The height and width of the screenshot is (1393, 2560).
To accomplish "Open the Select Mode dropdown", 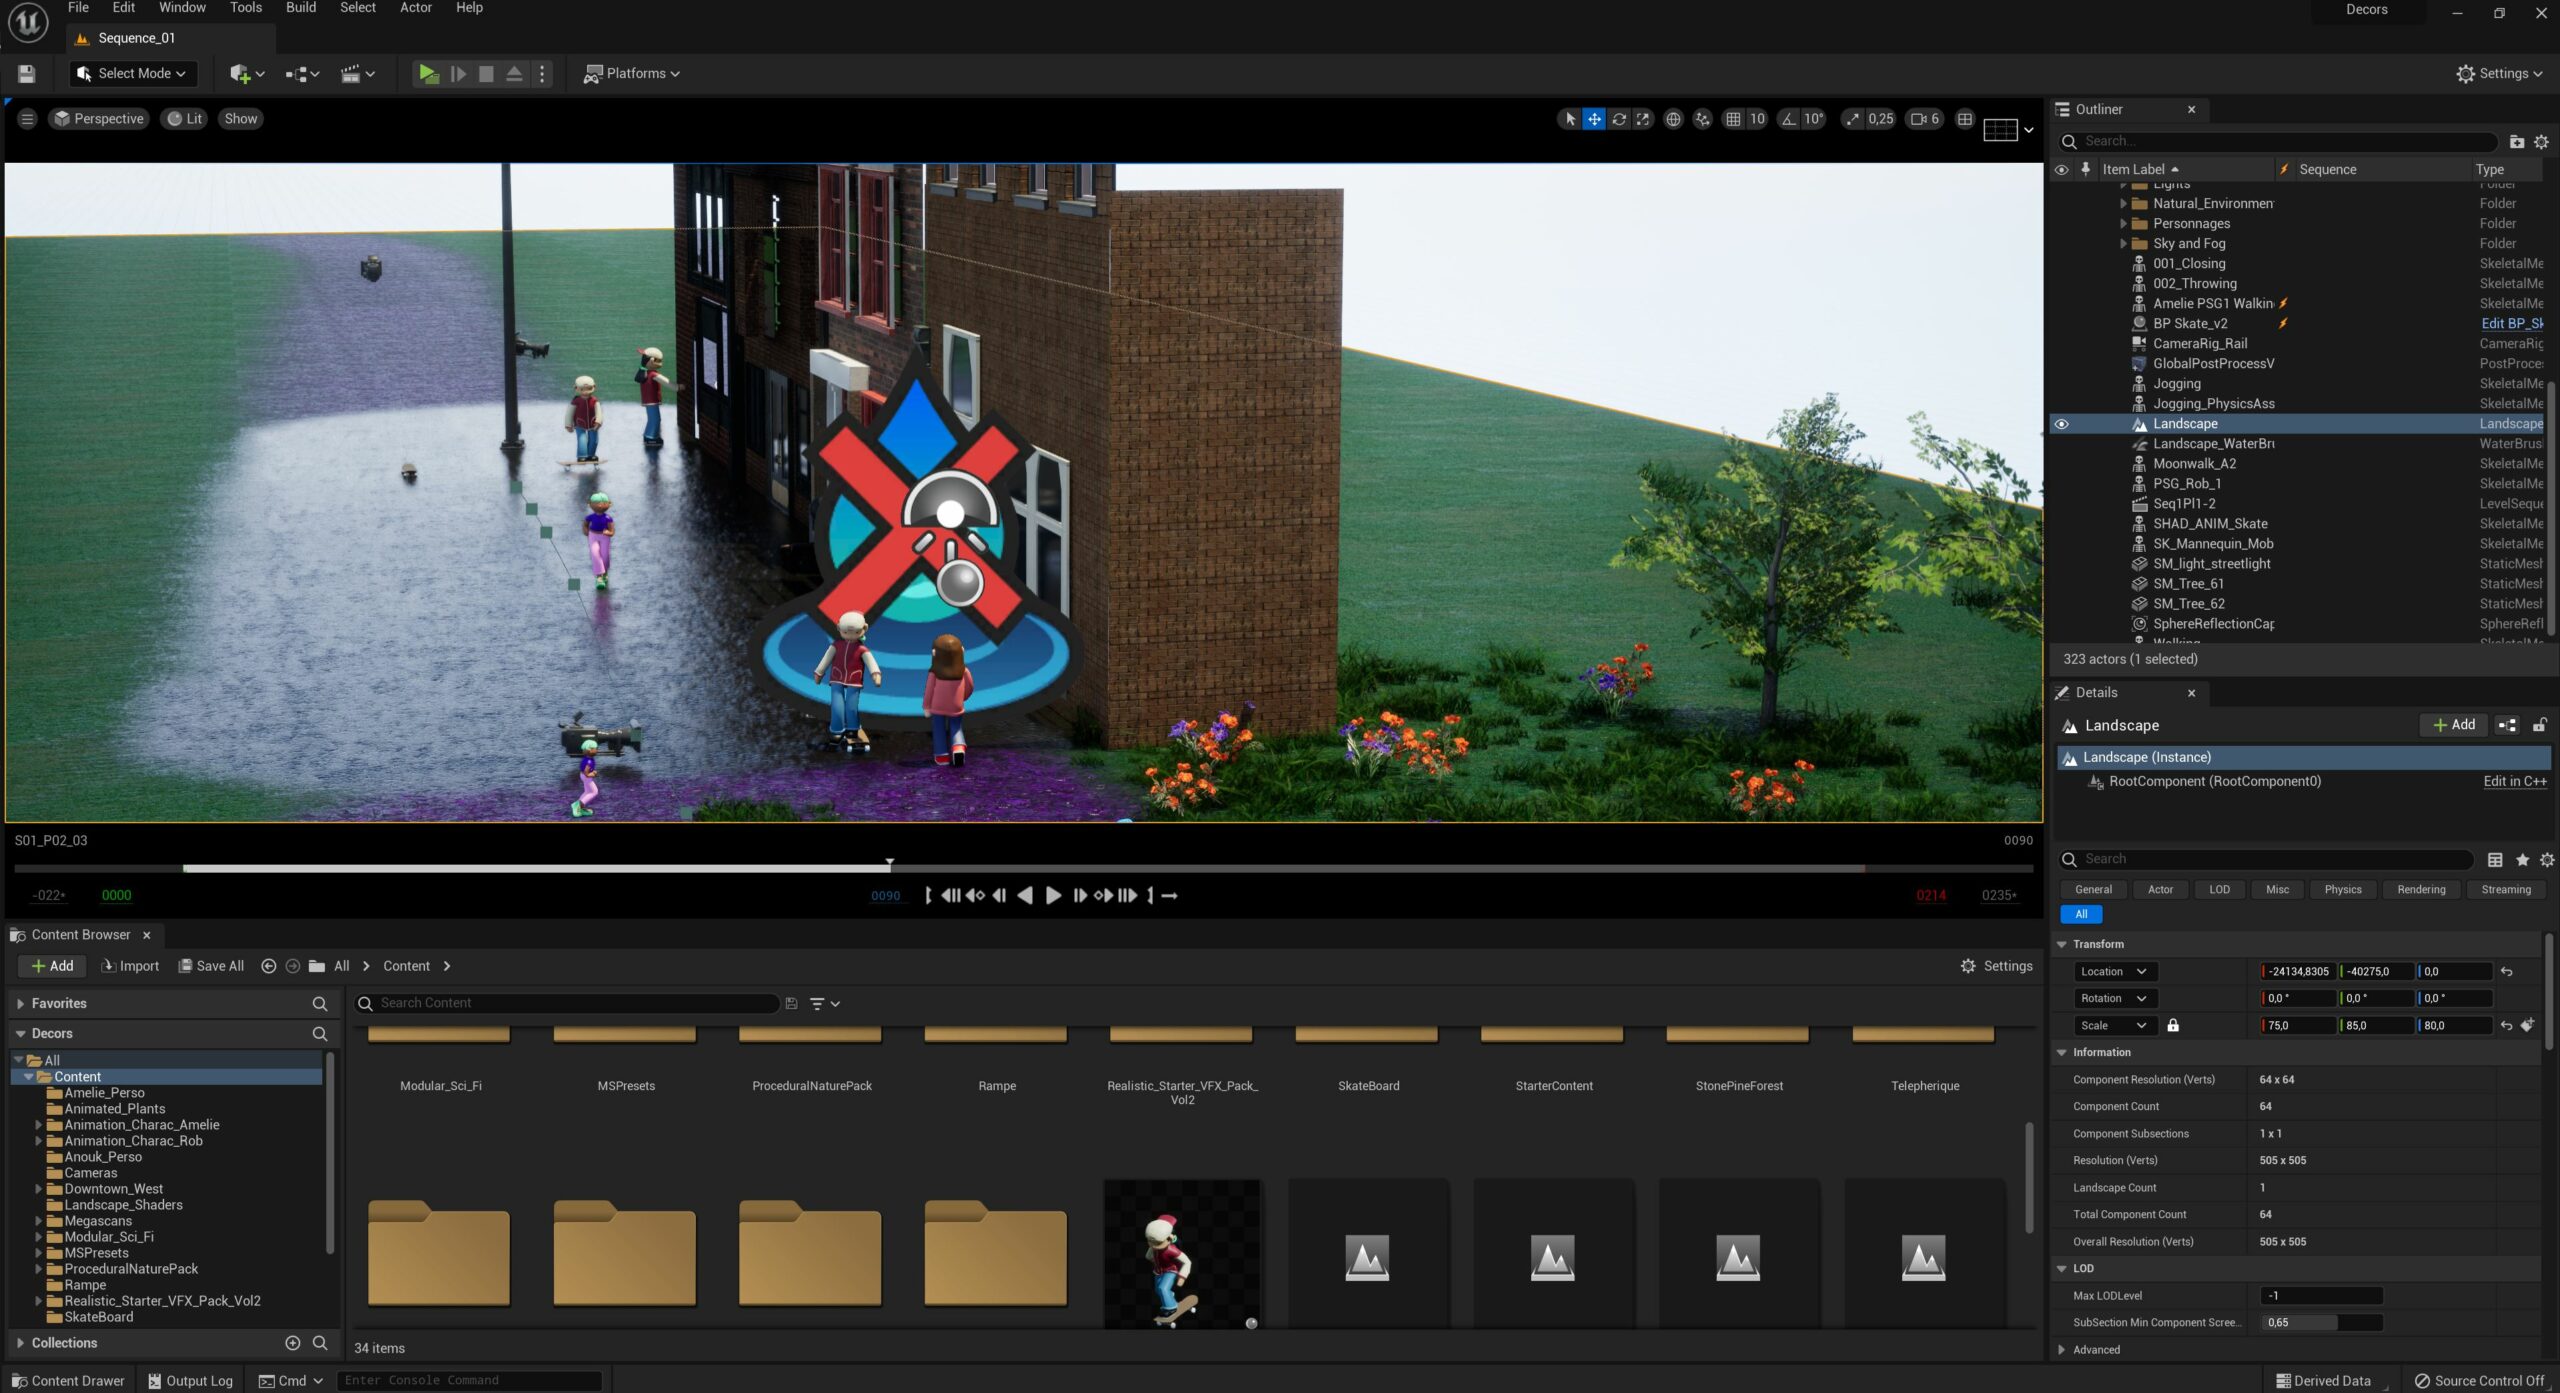I will tap(133, 73).
